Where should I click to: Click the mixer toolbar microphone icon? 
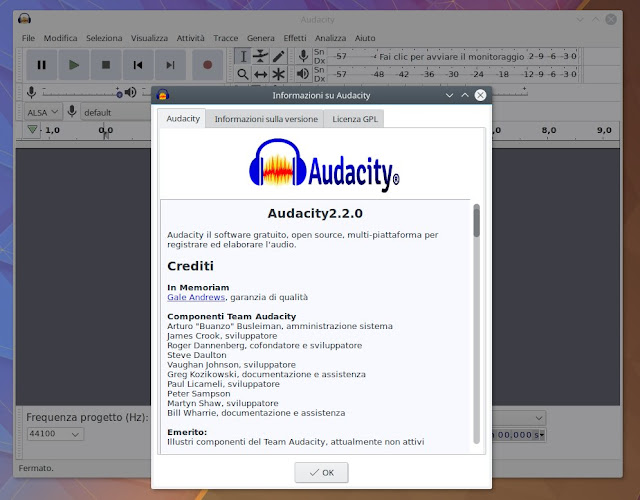pyautogui.click(x=31, y=93)
